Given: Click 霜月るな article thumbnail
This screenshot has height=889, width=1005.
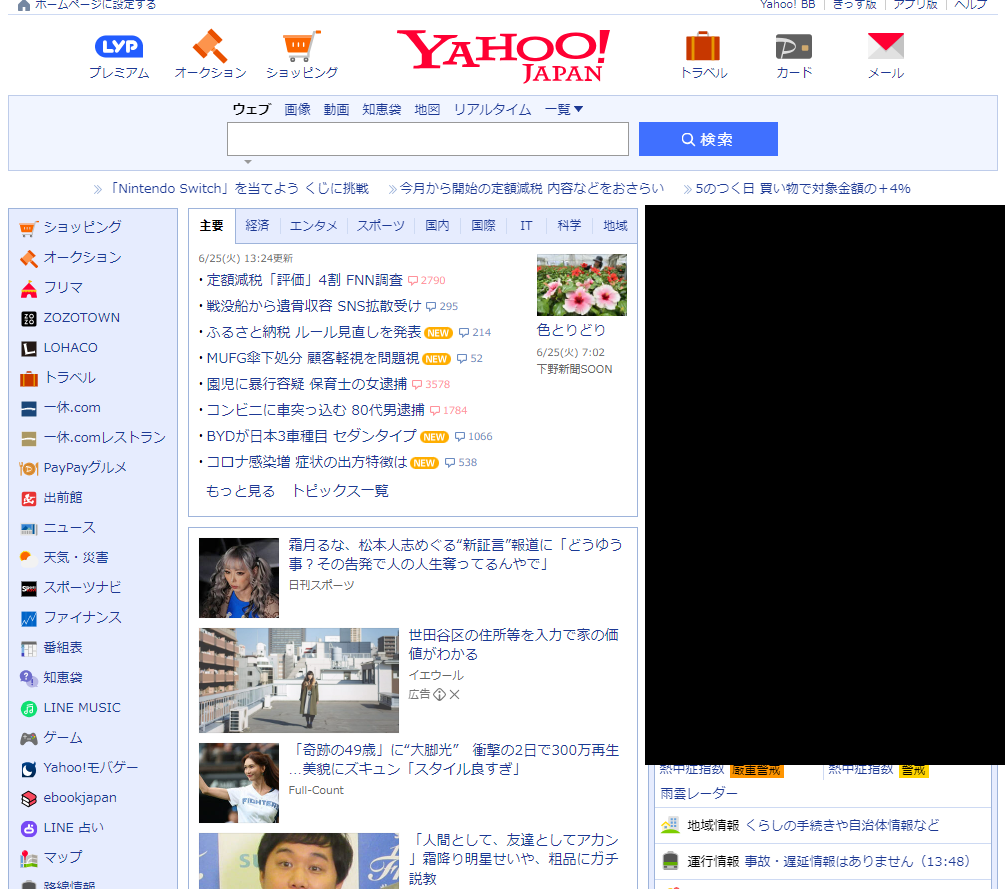Looking at the screenshot, I should (239, 578).
